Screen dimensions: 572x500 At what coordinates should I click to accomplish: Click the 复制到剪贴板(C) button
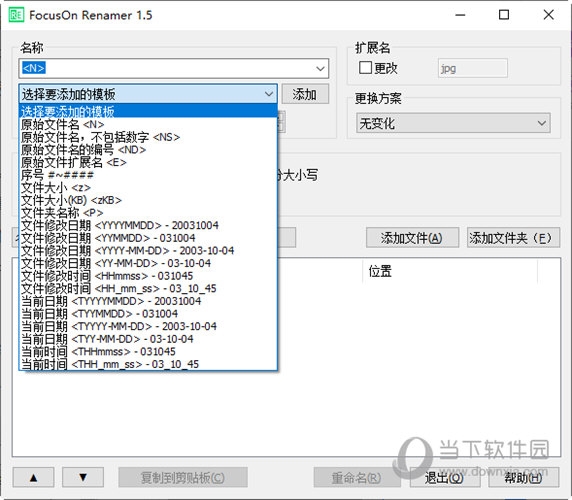coord(183,477)
